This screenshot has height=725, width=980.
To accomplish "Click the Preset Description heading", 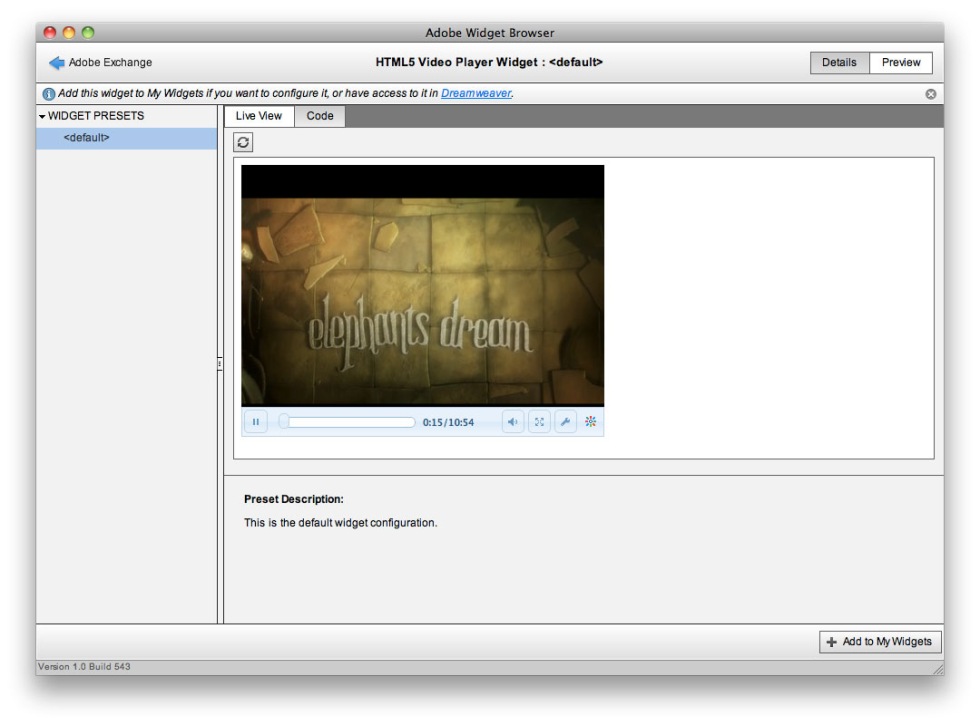I will (x=294, y=499).
